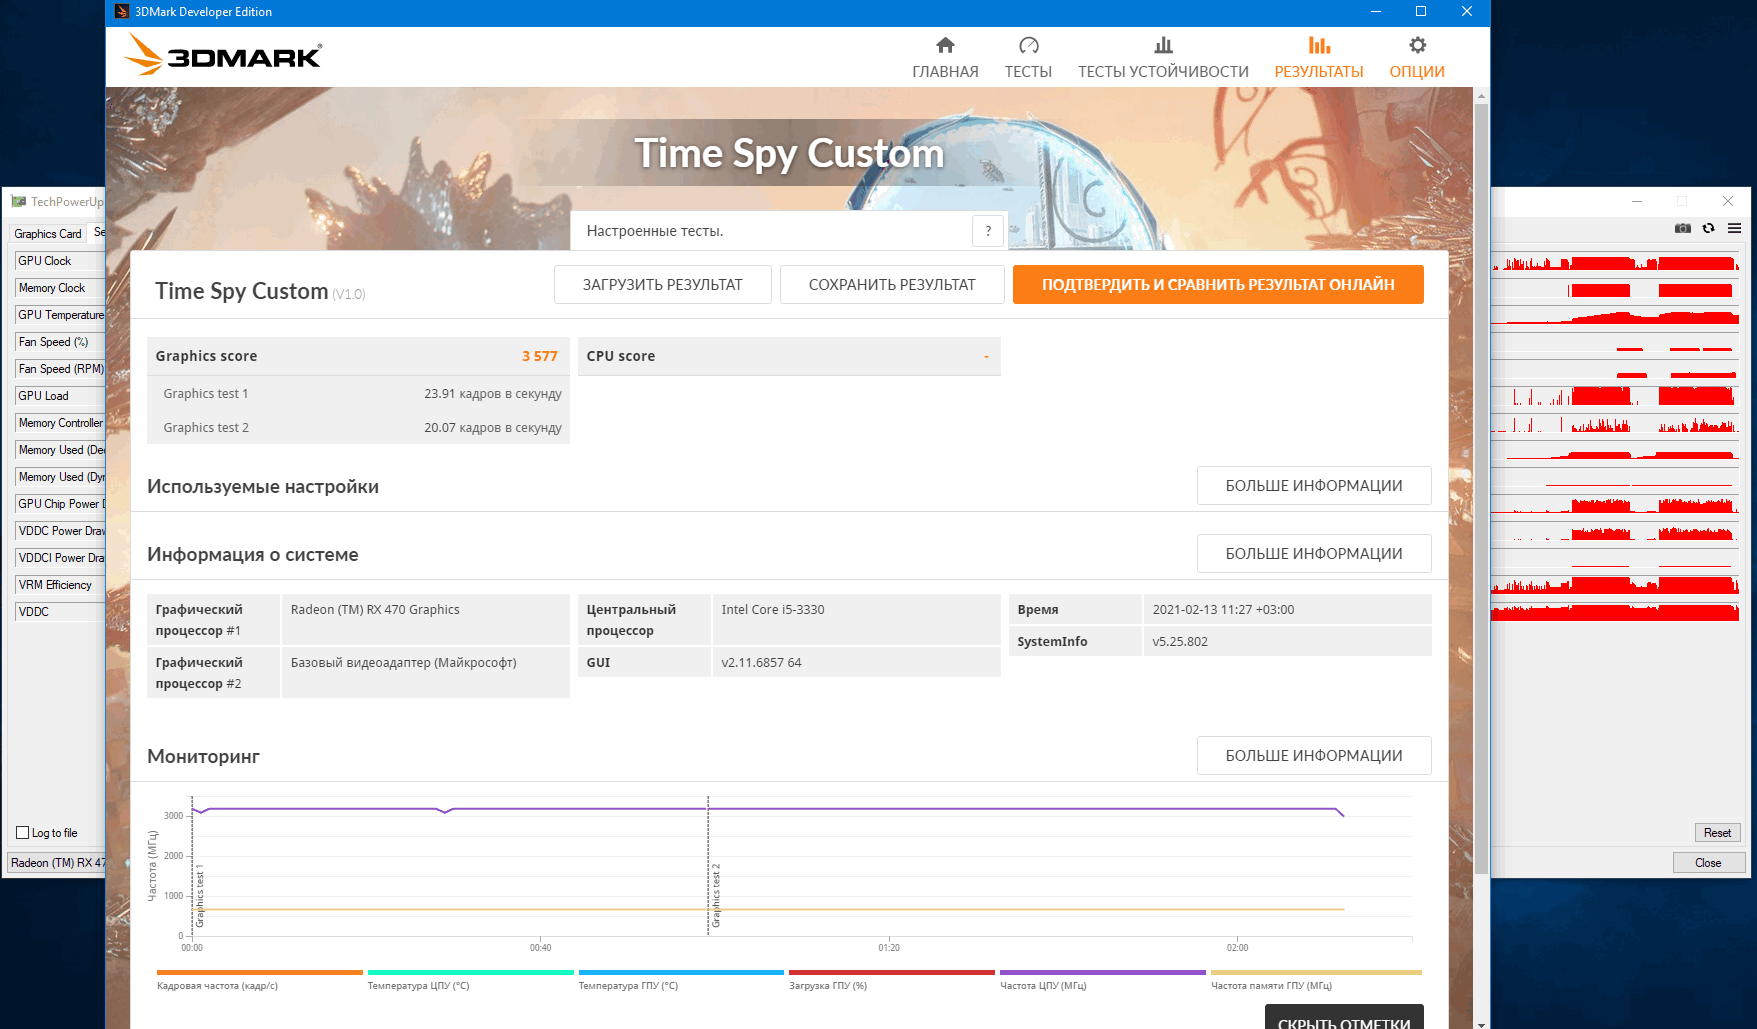Open the ТЕСТЫ tab

[x=1028, y=58]
